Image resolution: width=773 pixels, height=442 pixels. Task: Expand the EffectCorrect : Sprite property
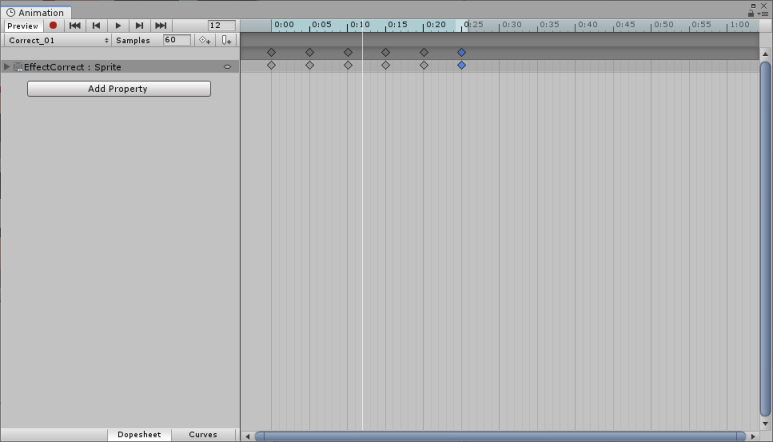(7, 67)
